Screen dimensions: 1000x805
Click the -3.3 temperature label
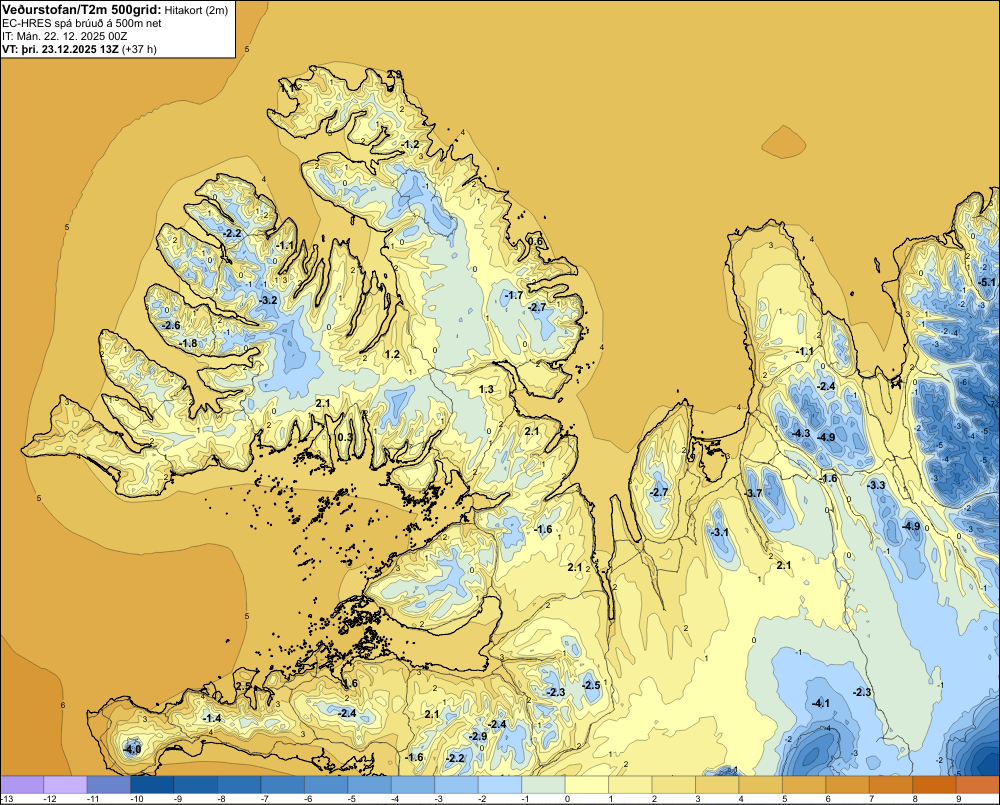876,485
